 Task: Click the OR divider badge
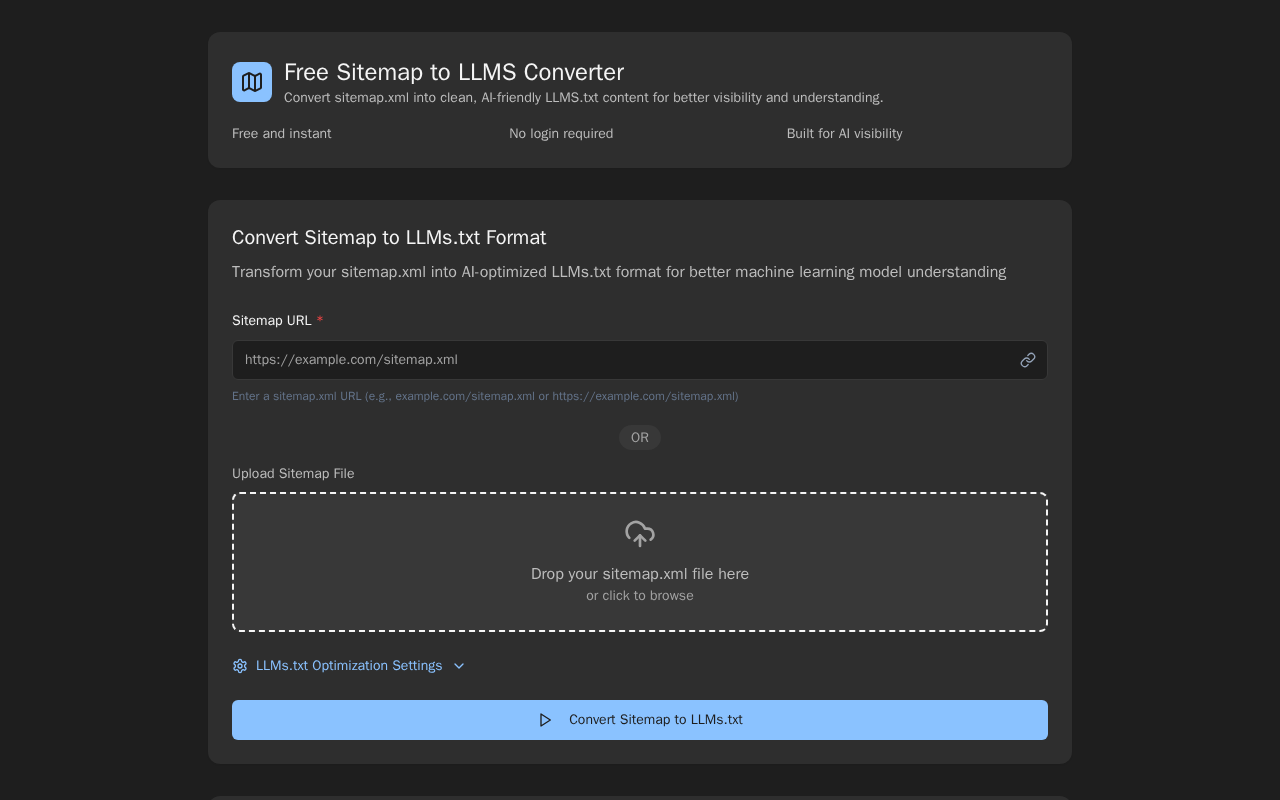point(640,438)
